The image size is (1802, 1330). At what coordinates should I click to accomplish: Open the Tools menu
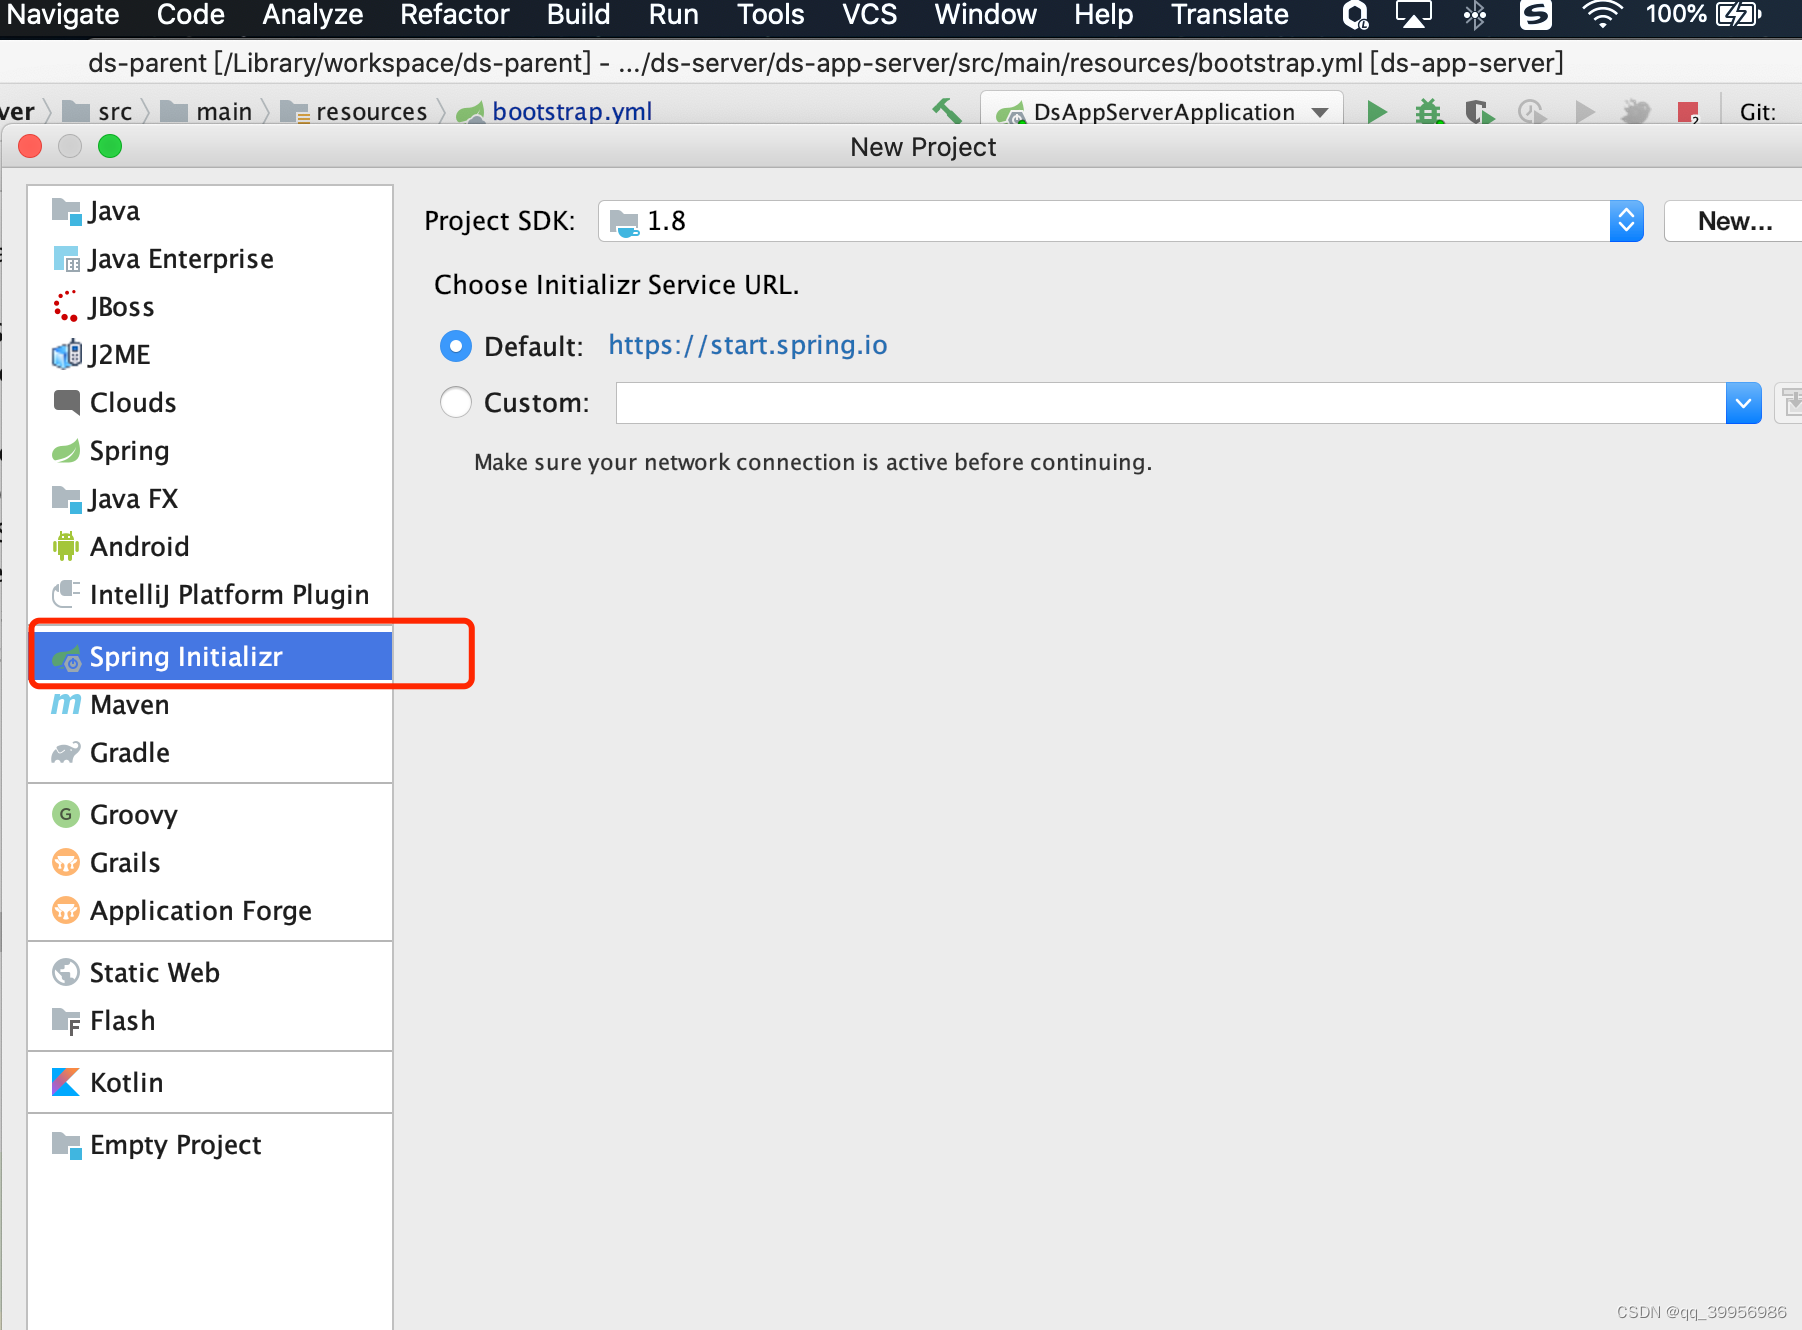click(771, 15)
